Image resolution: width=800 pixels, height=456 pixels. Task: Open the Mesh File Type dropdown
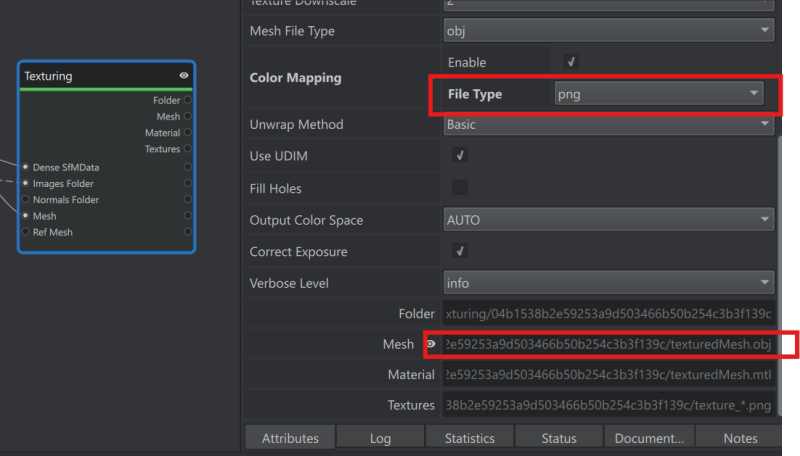click(x=609, y=31)
